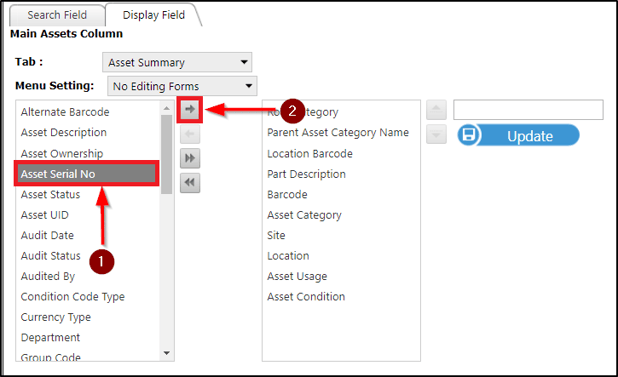Screen dimensions: 618x377
Task: Select Asset UID in available list
Action: tap(45, 215)
